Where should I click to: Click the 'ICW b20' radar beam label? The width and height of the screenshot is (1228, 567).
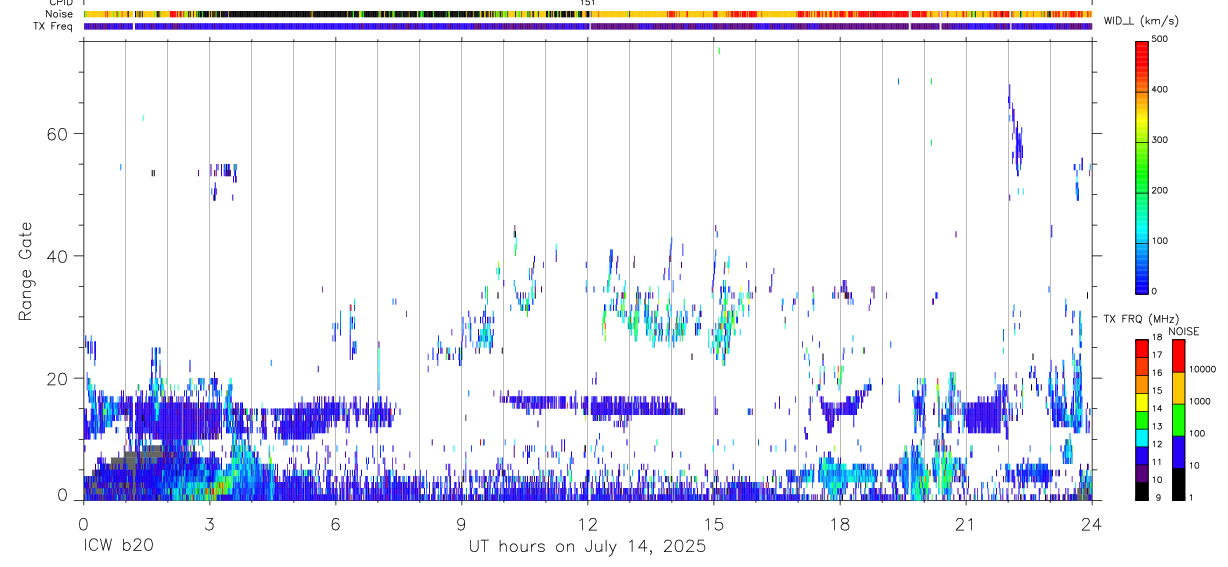coord(118,547)
